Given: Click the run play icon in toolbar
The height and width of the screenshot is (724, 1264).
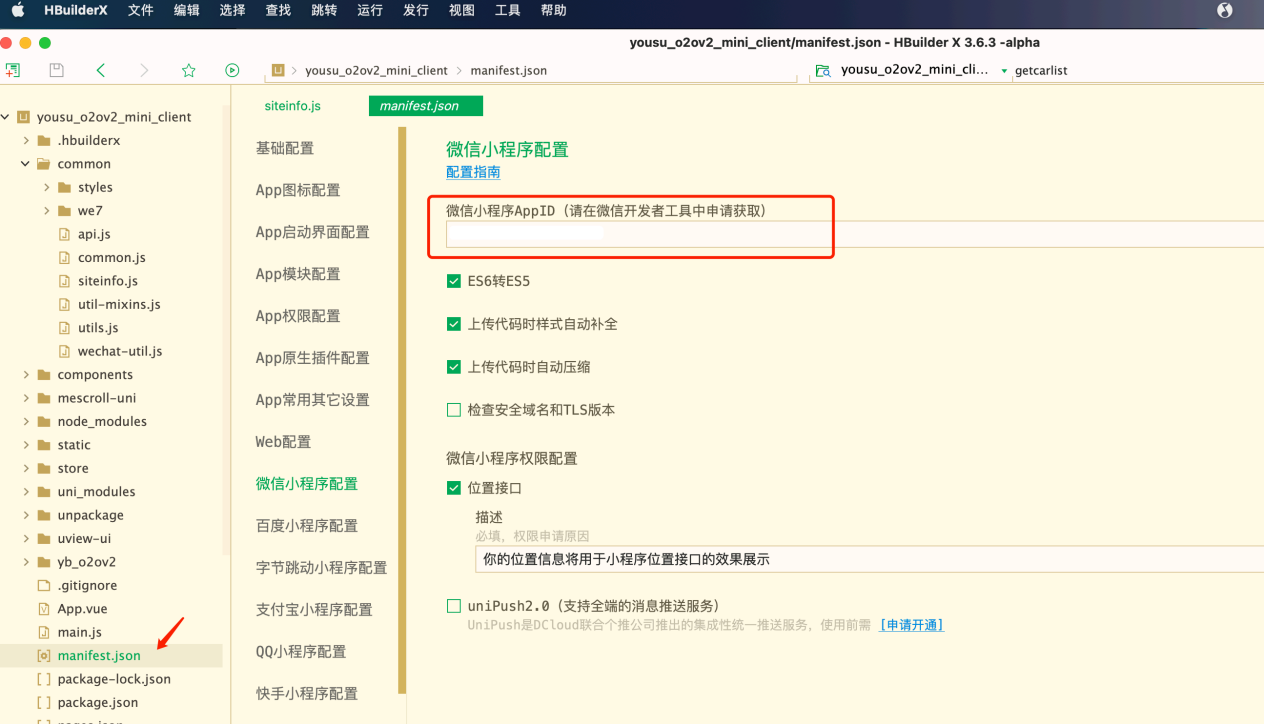Looking at the screenshot, I should pyautogui.click(x=232, y=70).
